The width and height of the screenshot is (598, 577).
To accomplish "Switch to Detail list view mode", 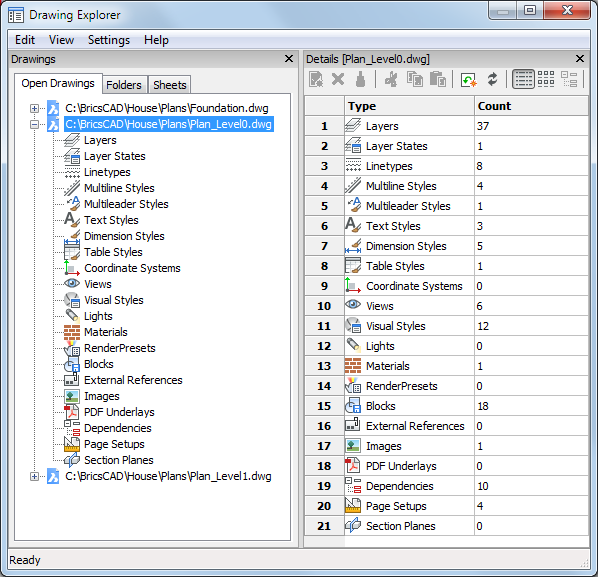I will point(523,79).
